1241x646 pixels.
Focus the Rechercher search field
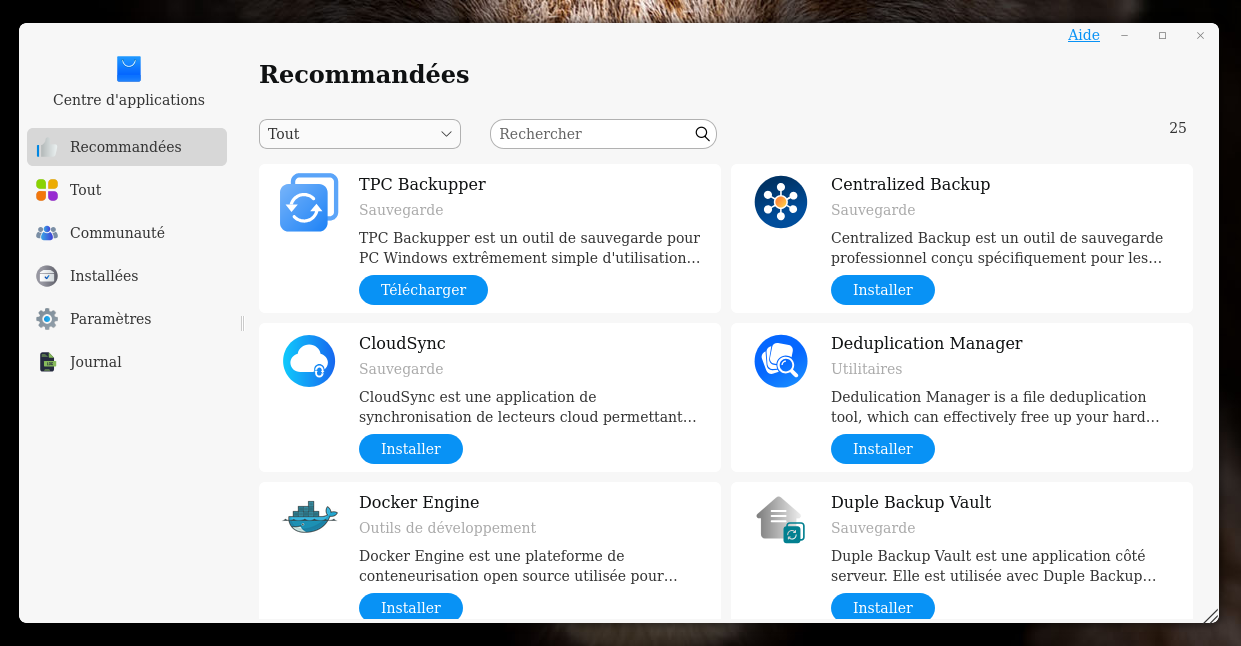590,134
